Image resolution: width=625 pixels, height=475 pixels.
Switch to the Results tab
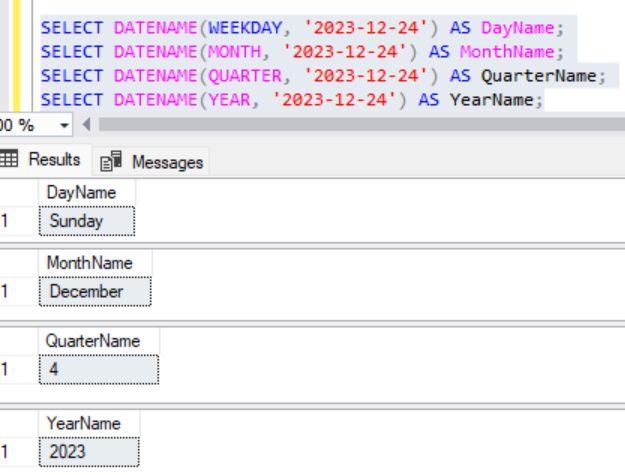[54, 160]
